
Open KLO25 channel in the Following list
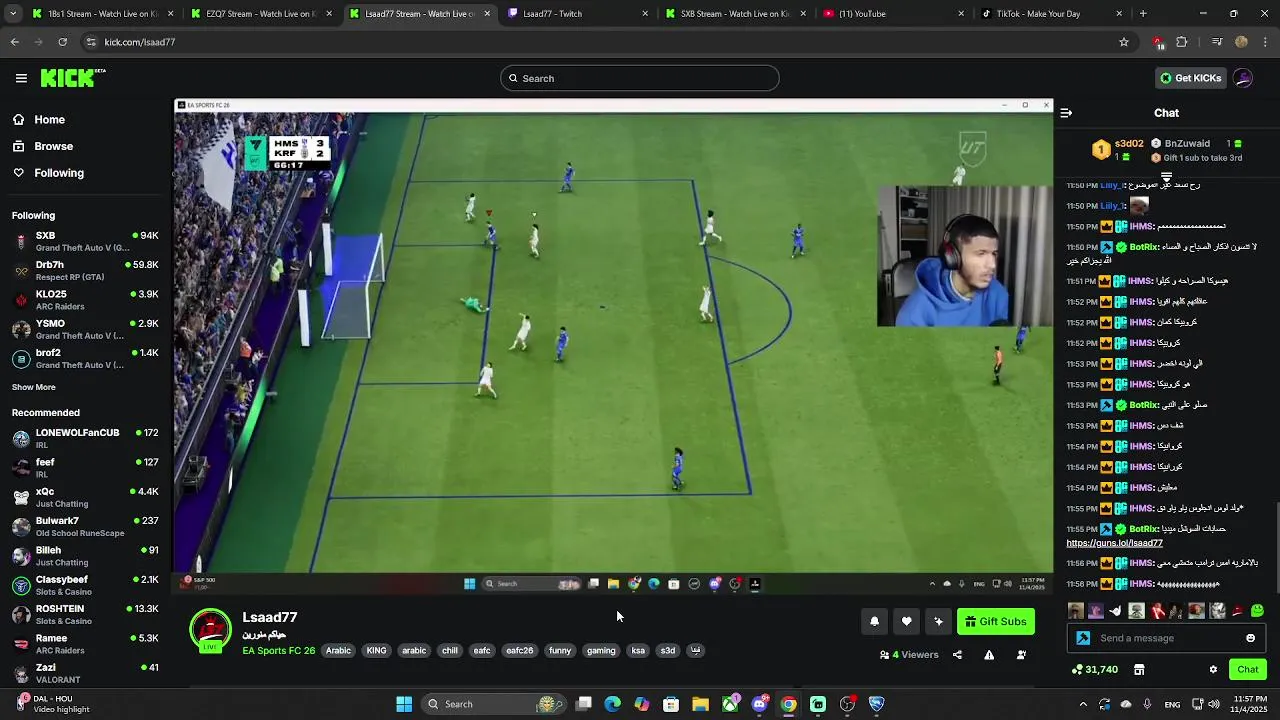[x=86, y=300]
